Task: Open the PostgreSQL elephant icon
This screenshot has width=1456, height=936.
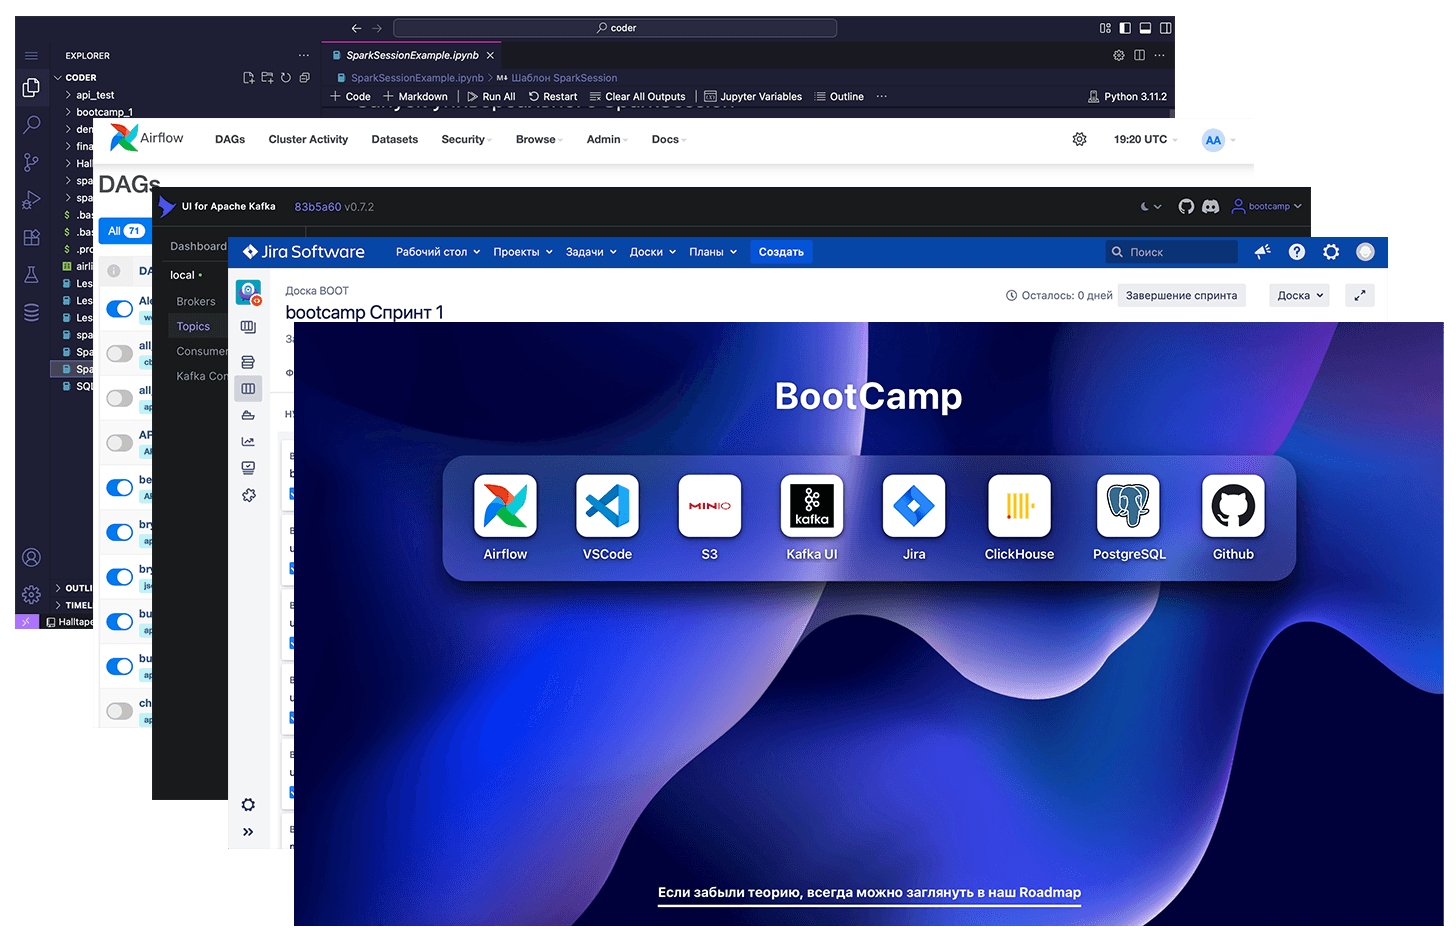Action: pyautogui.click(x=1128, y=507)
